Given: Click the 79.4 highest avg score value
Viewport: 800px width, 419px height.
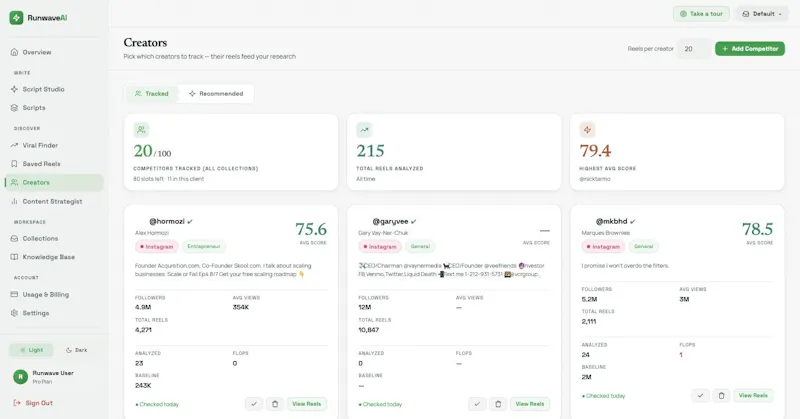Looking at the screenshot, I should pos(595,151).
